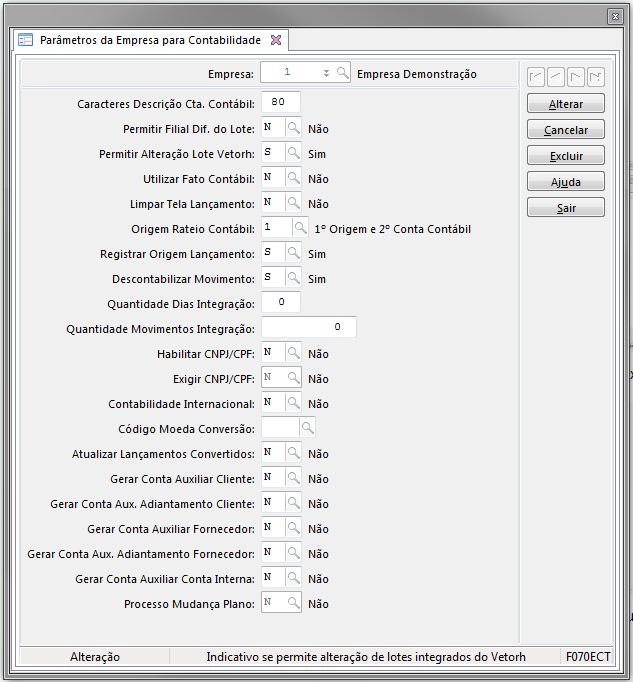Open lookup for Gerar Conta Auxiliar Conta Interna
Image resolution: width=633 pixels, height=682 pixels.
(x=294, y=578)
